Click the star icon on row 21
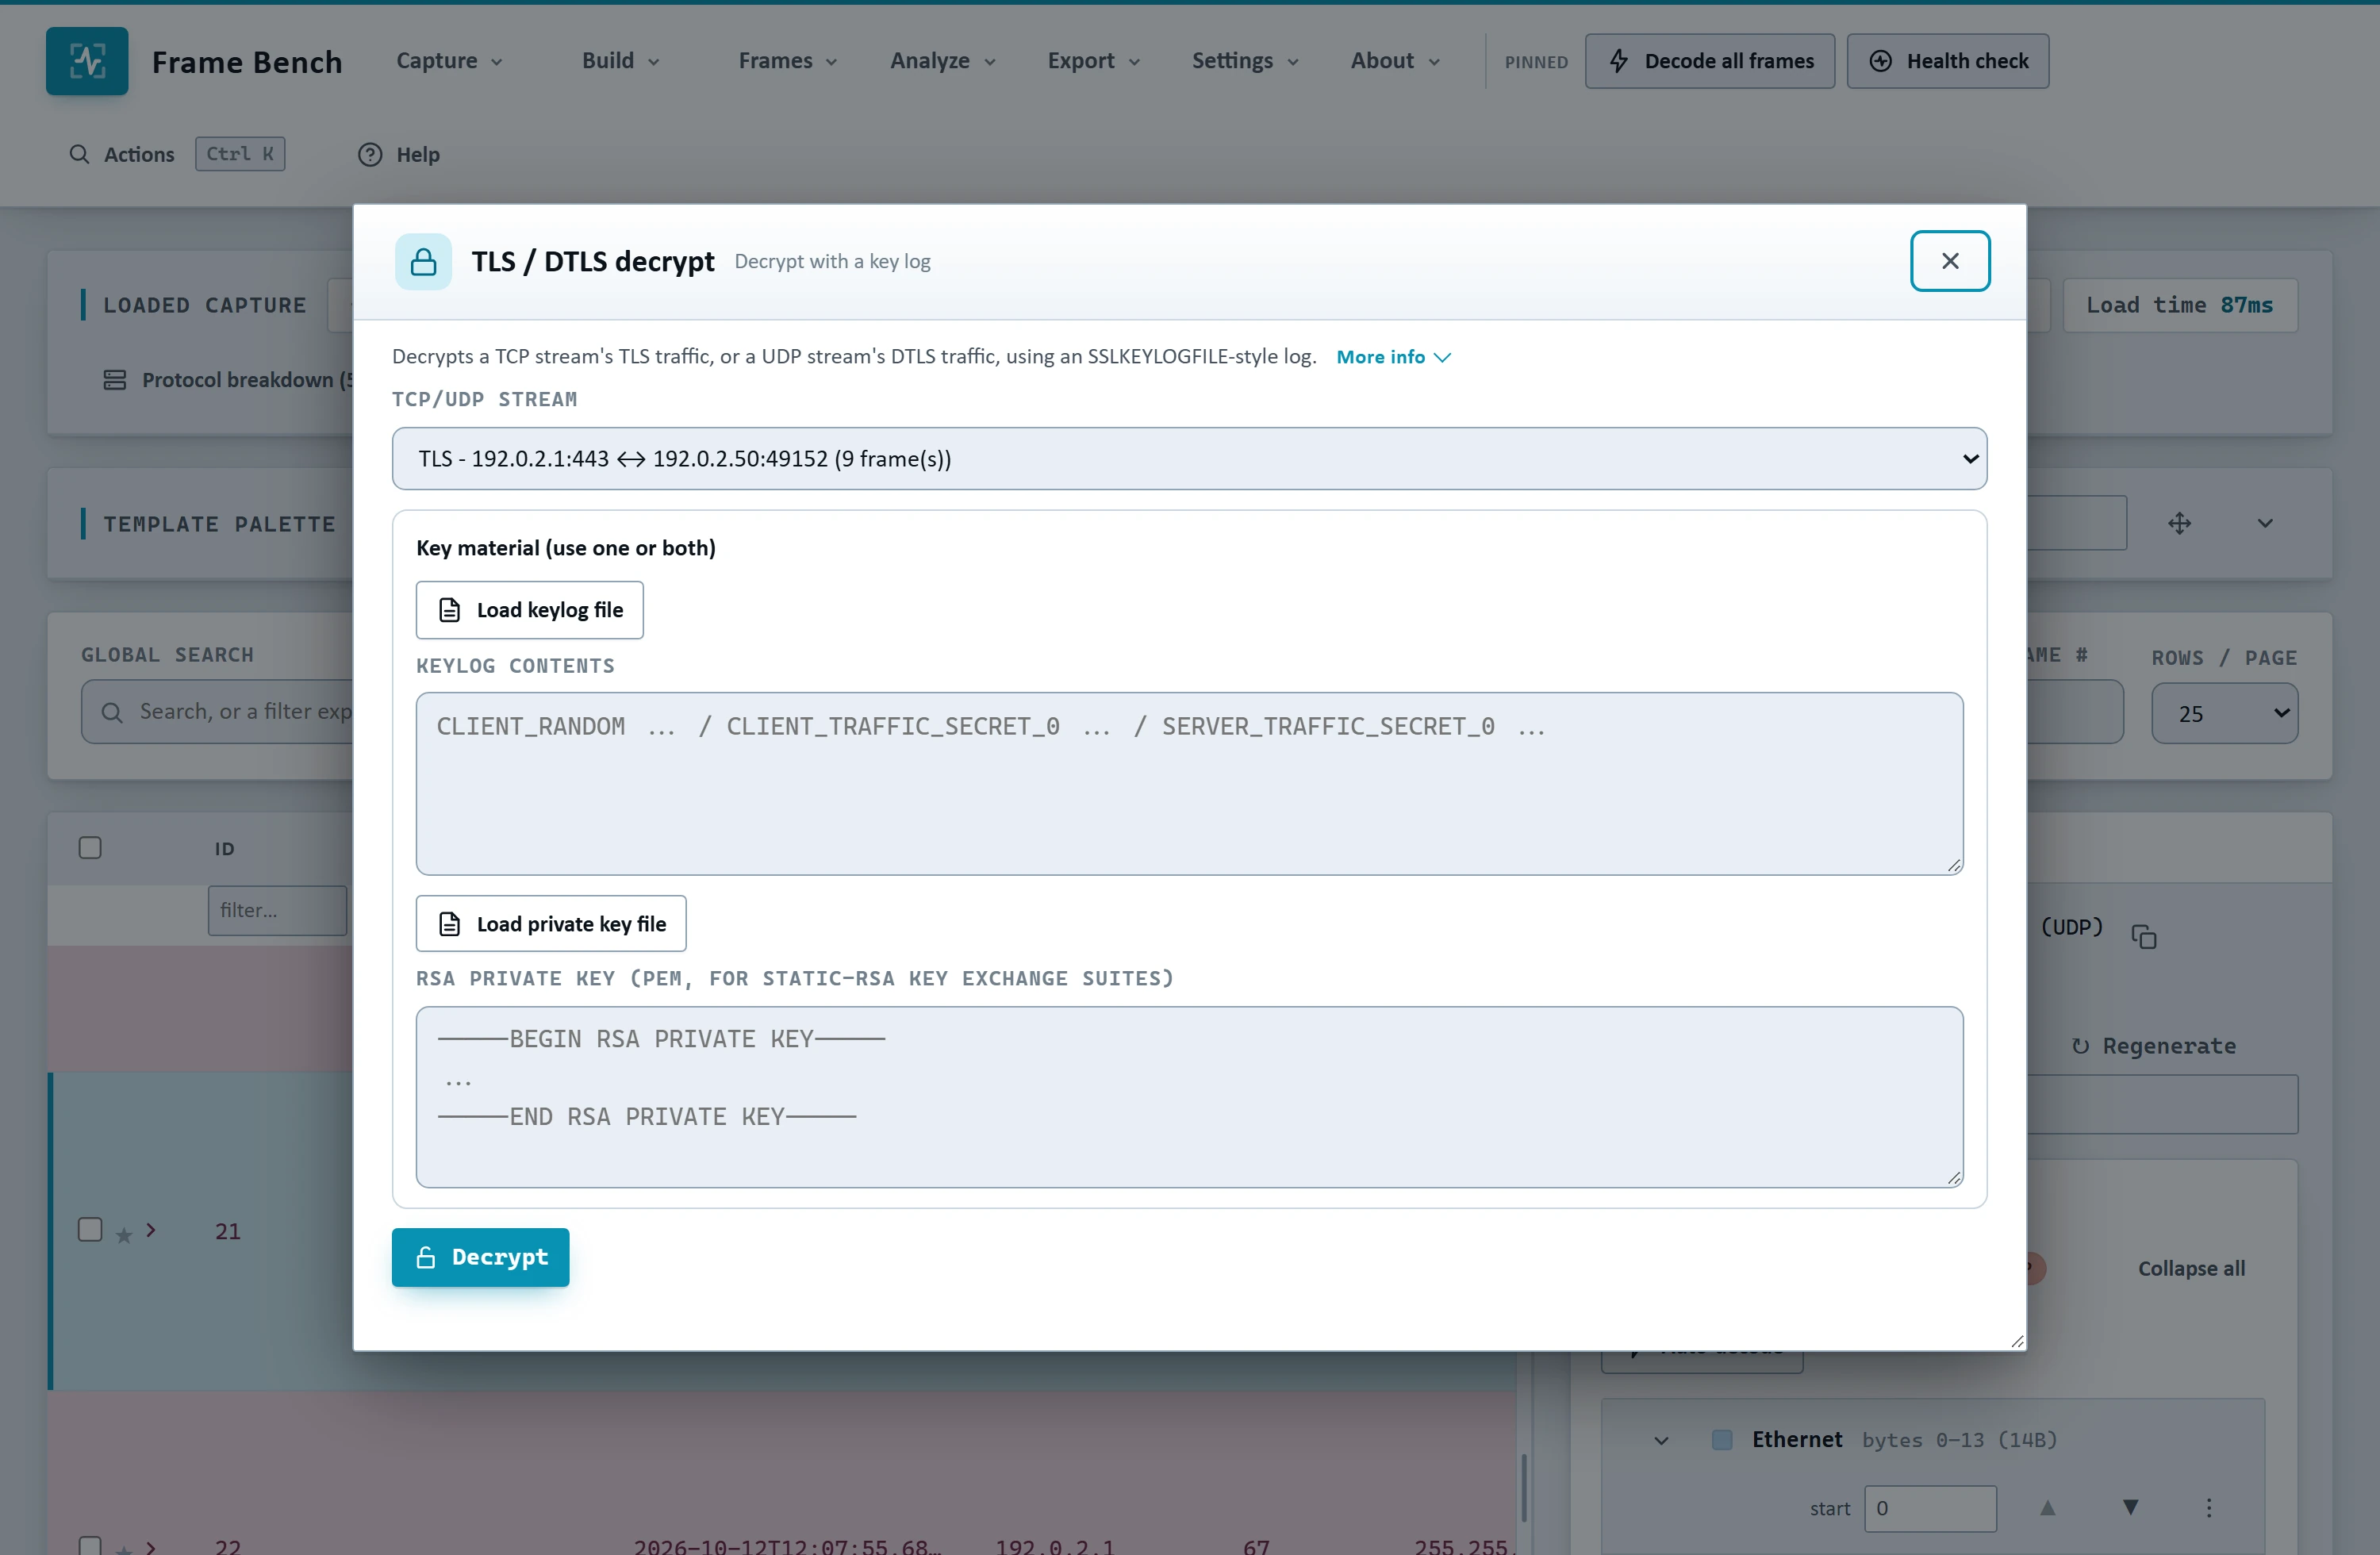Screen dimensions: 2380x1555 124,1235
